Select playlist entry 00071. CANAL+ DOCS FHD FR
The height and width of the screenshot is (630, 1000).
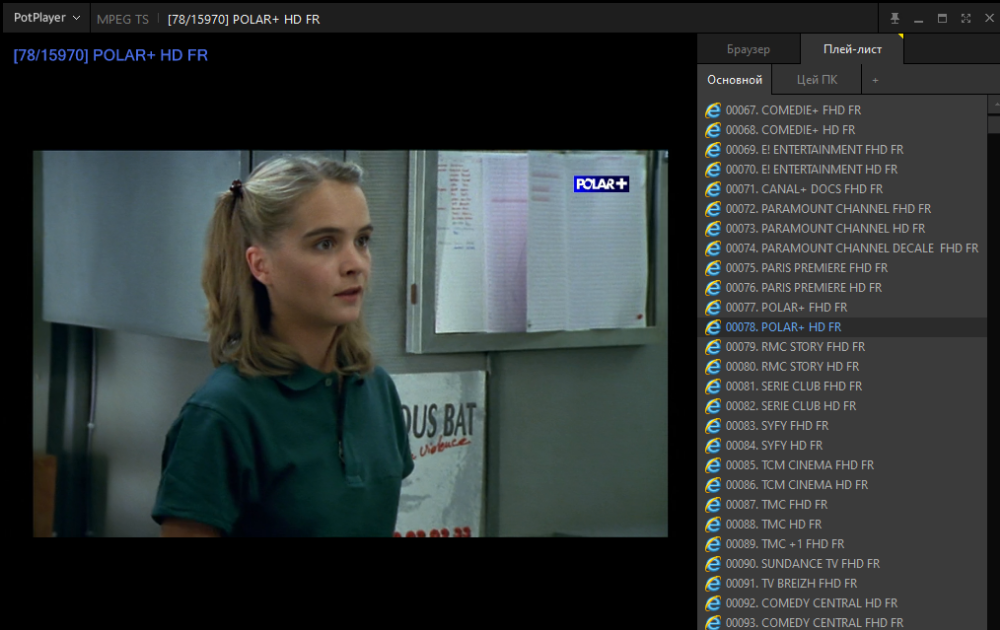pos(842,189)
